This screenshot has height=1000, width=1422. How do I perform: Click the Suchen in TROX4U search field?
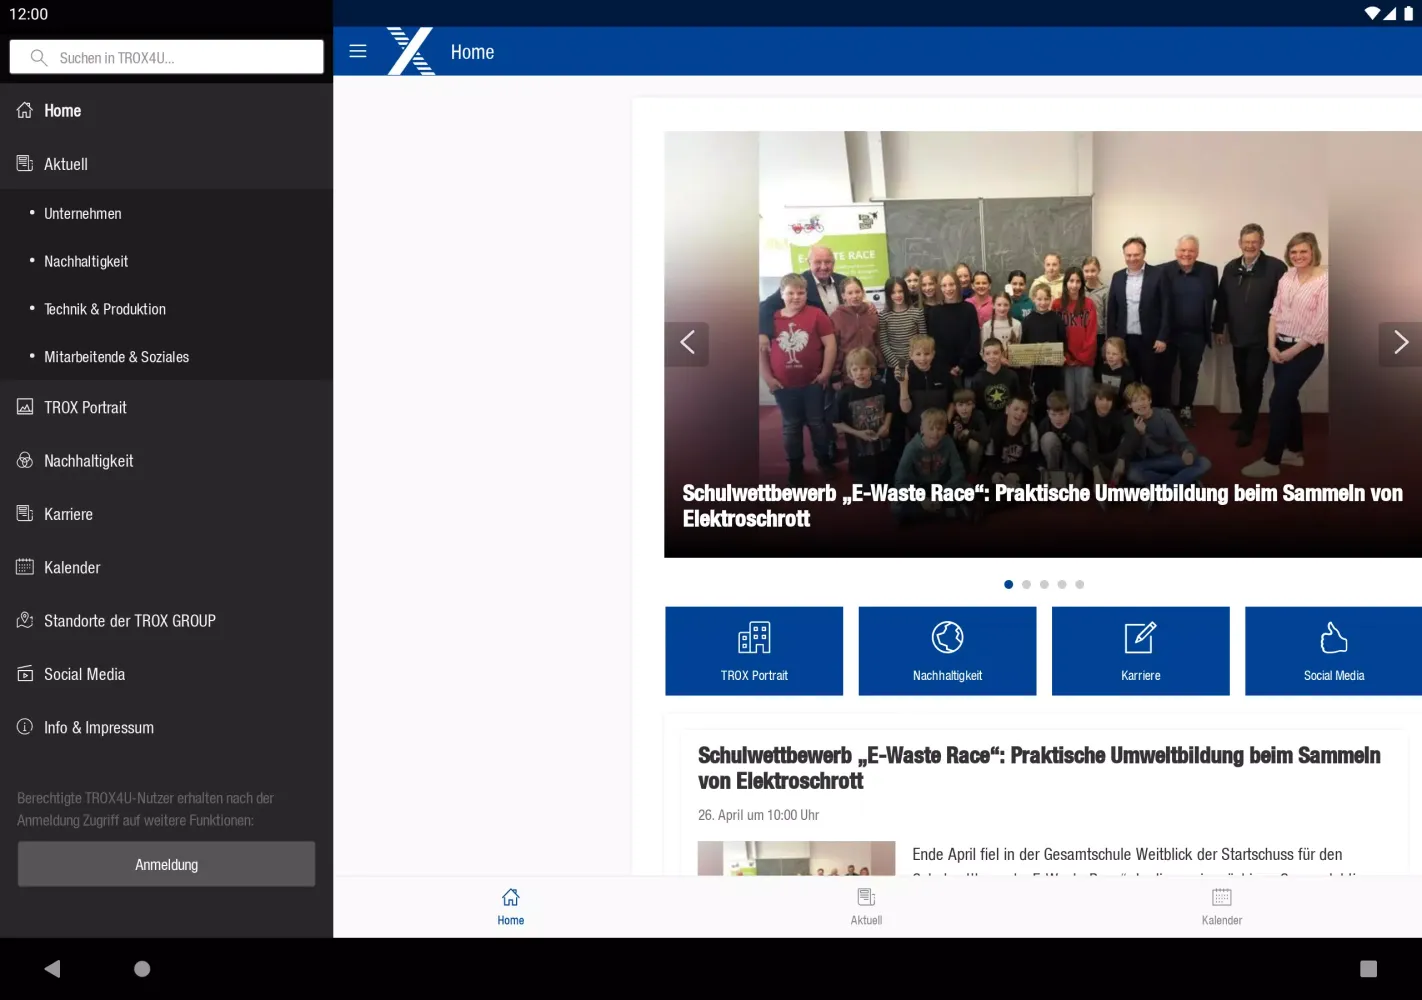click(x=167, y=58)
